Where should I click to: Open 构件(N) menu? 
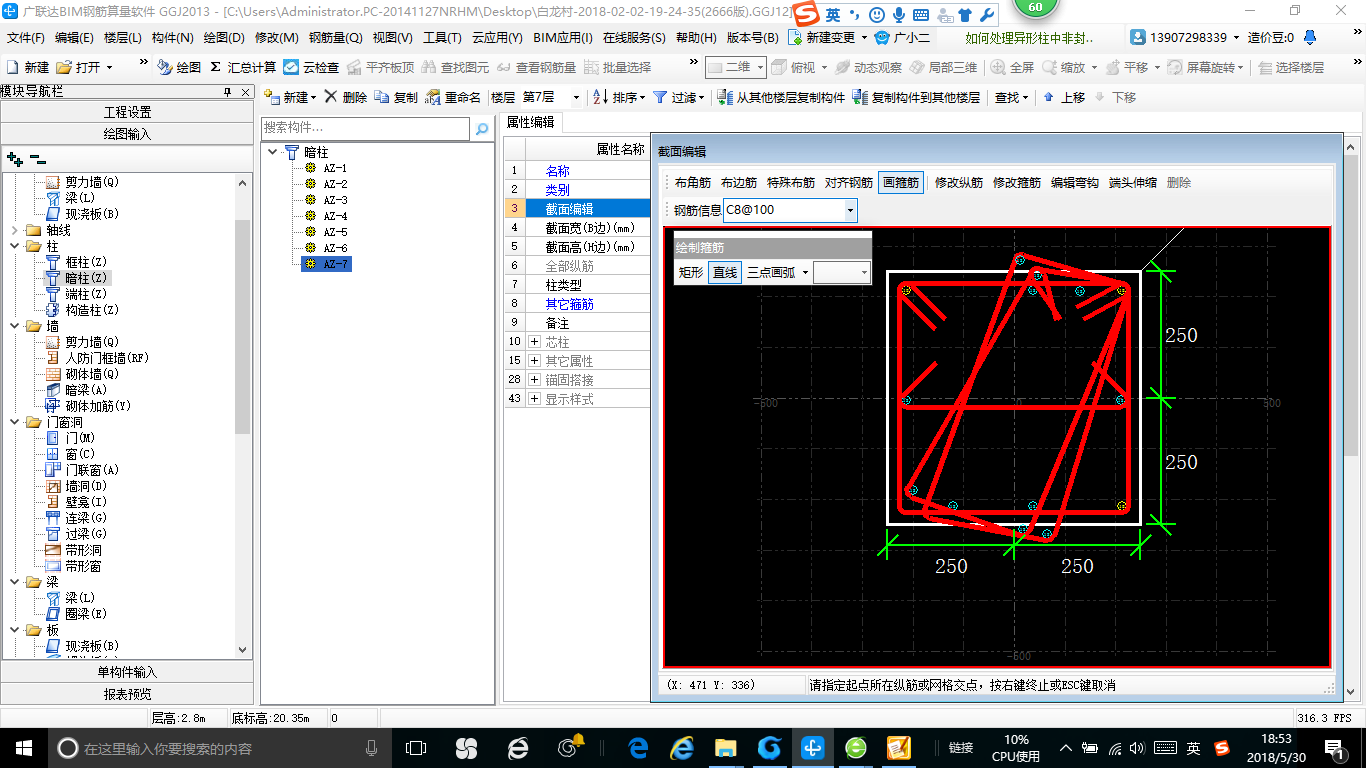(x=172, y=38)
